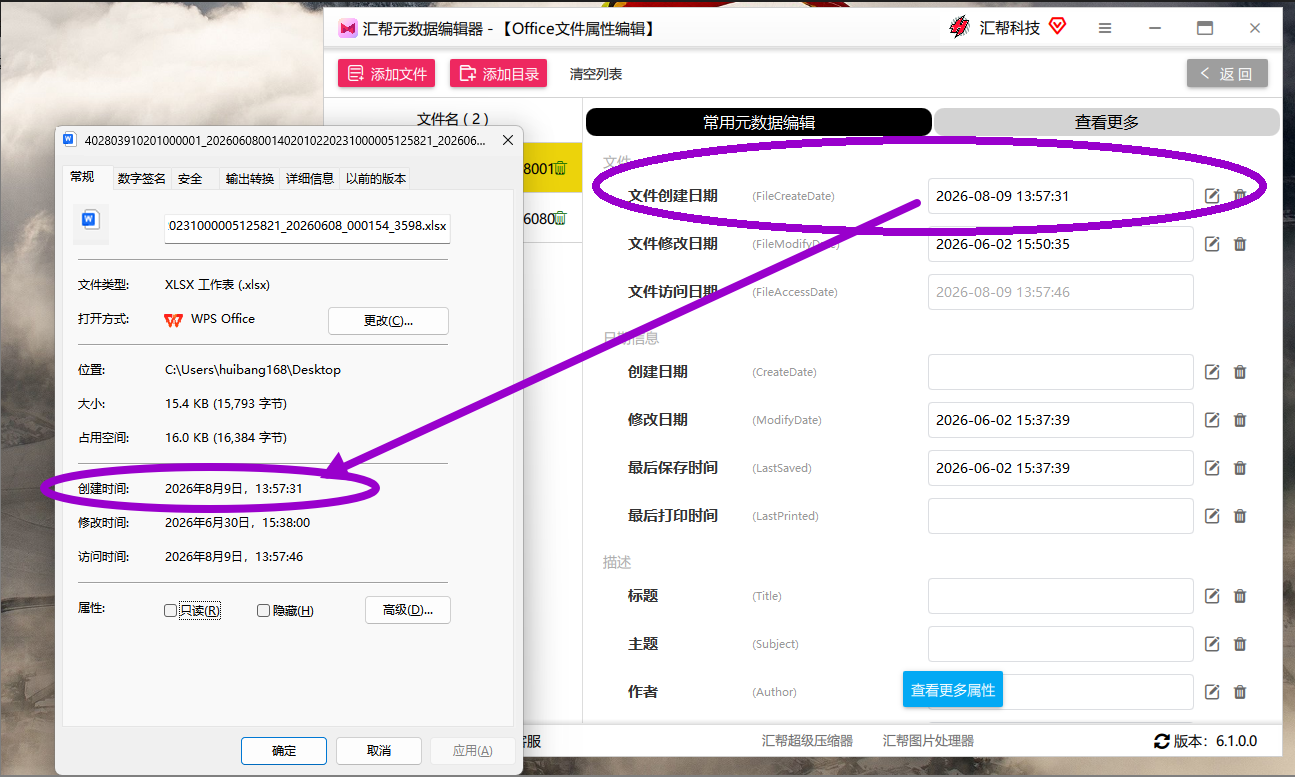Click 更改(C)... to change the opening program

tap(388, 321)
